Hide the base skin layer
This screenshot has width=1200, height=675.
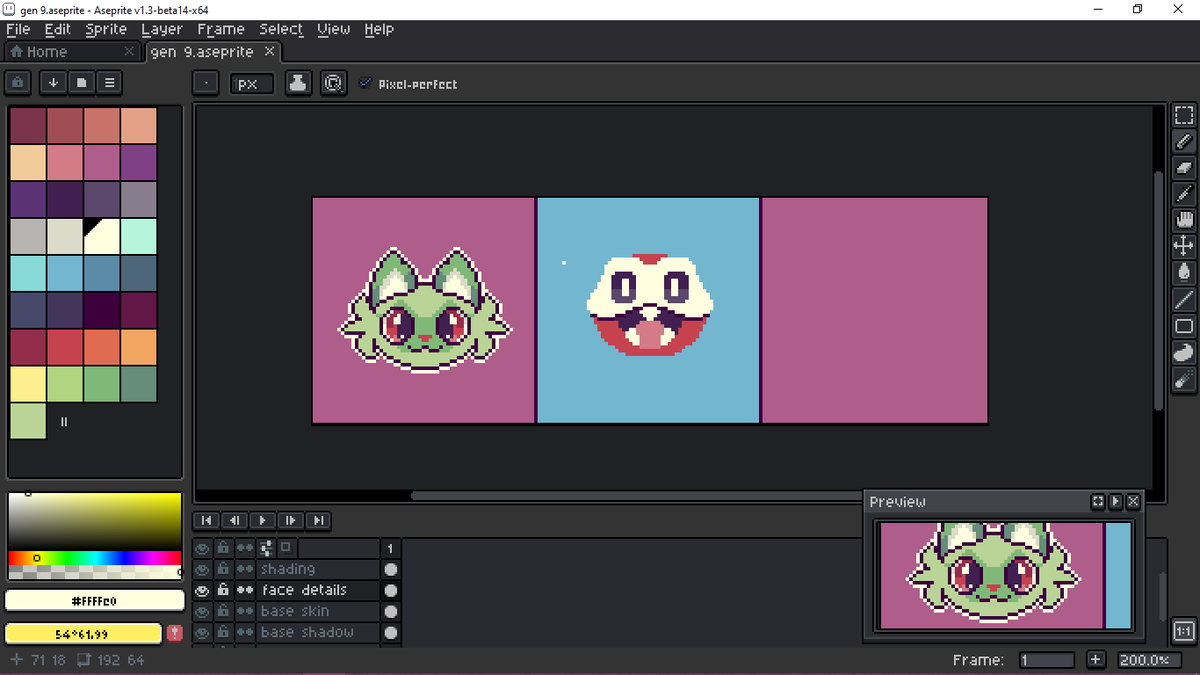tap(203, 611)
